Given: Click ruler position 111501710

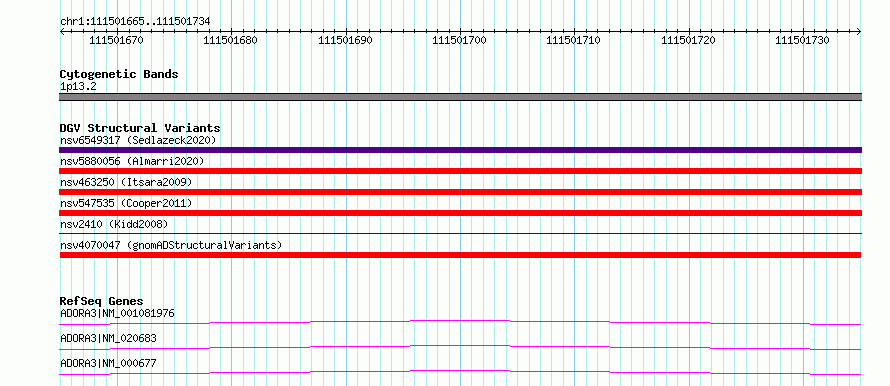Looking at the screenshot, I should coord(573,40).
